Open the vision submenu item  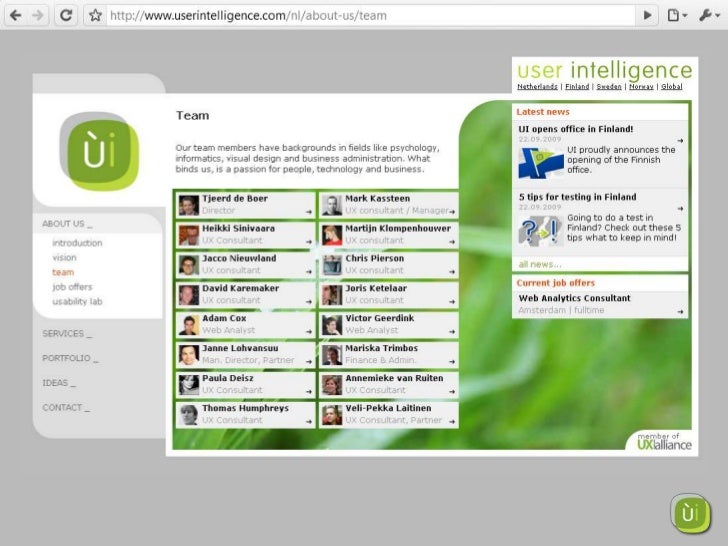65,258
